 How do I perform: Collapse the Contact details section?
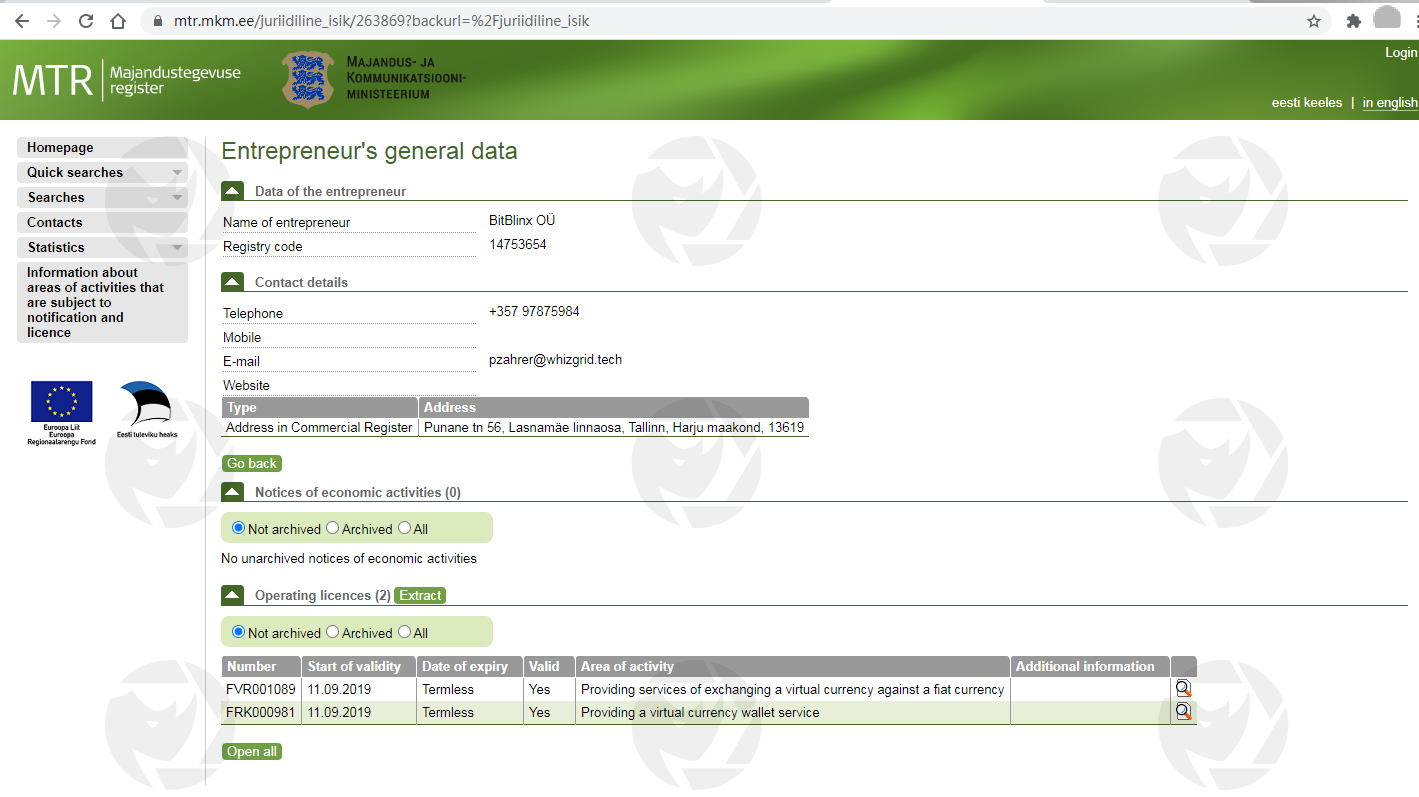point(232,282)
